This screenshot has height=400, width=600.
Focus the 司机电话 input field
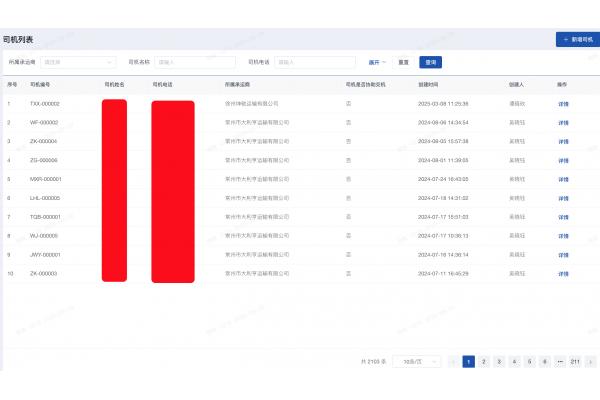[315, 62]
